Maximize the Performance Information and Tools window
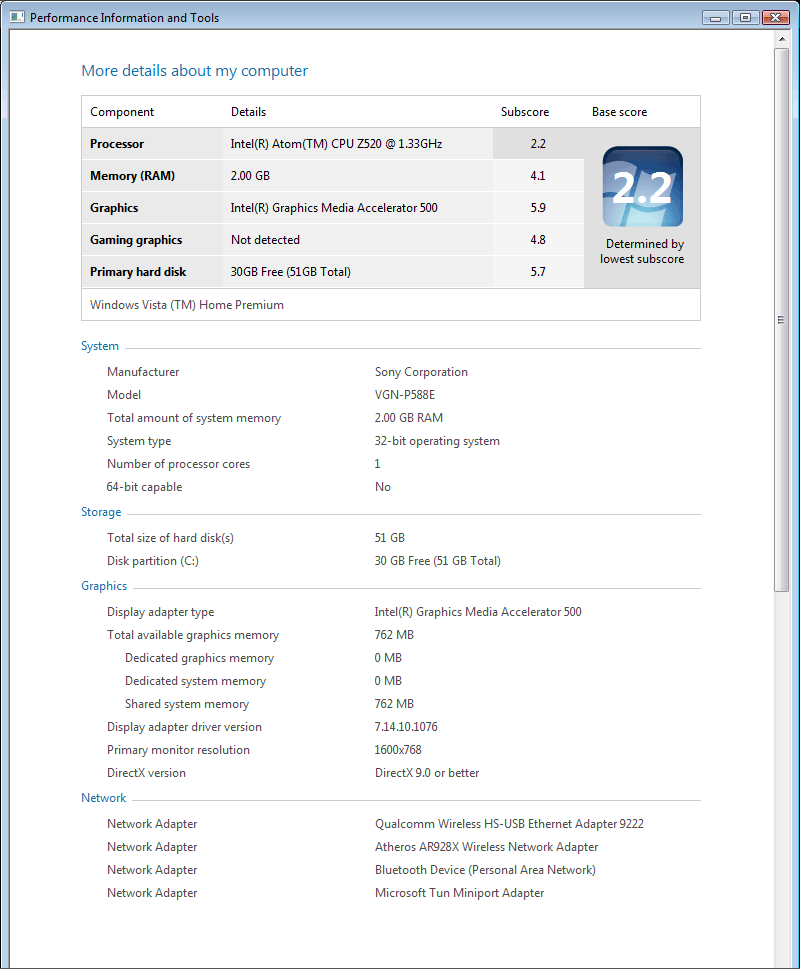The height and width of the screenshot is (970, 800). 746,17
